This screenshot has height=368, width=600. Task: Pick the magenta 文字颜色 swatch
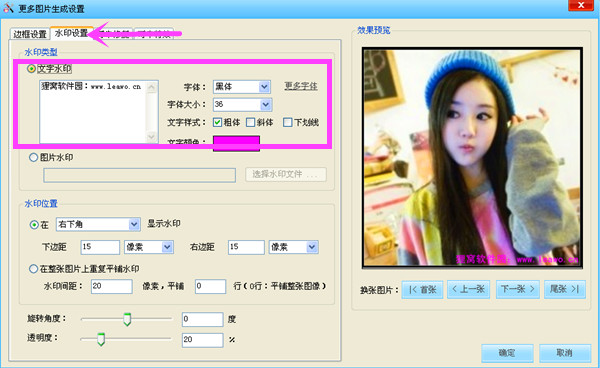[x=236, y=143]
